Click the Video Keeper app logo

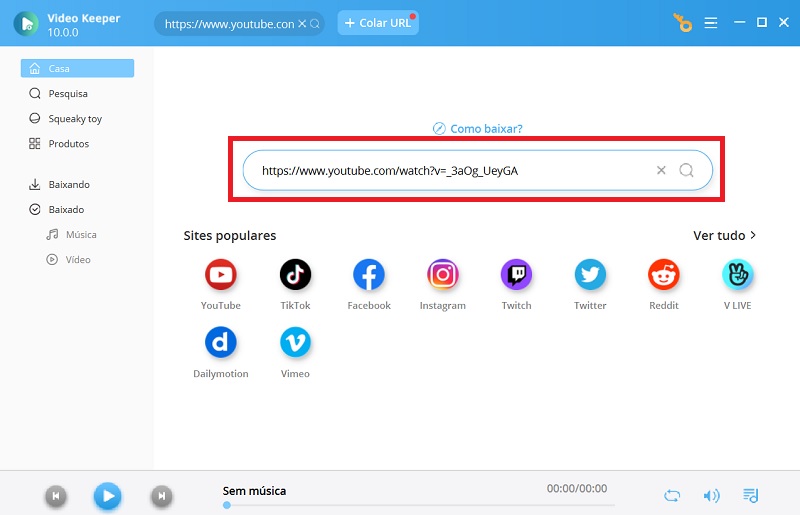tap(26, 23)
